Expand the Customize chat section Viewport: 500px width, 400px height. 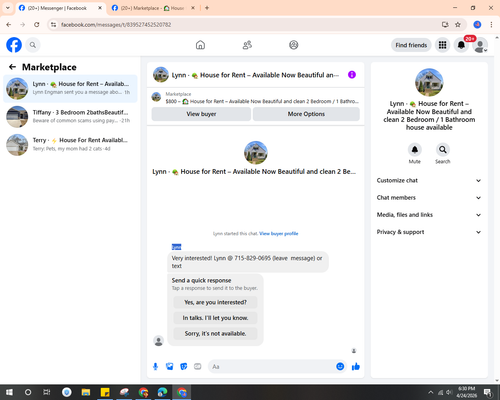[x=429, y=180]
